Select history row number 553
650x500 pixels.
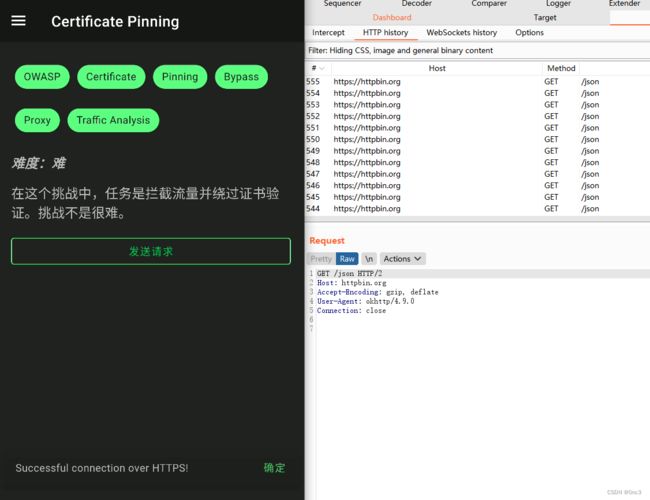click(x=478, y=105)
